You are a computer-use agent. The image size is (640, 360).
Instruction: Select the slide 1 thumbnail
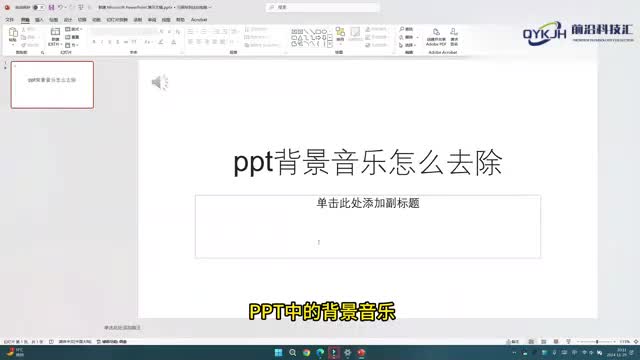point(52,85)
